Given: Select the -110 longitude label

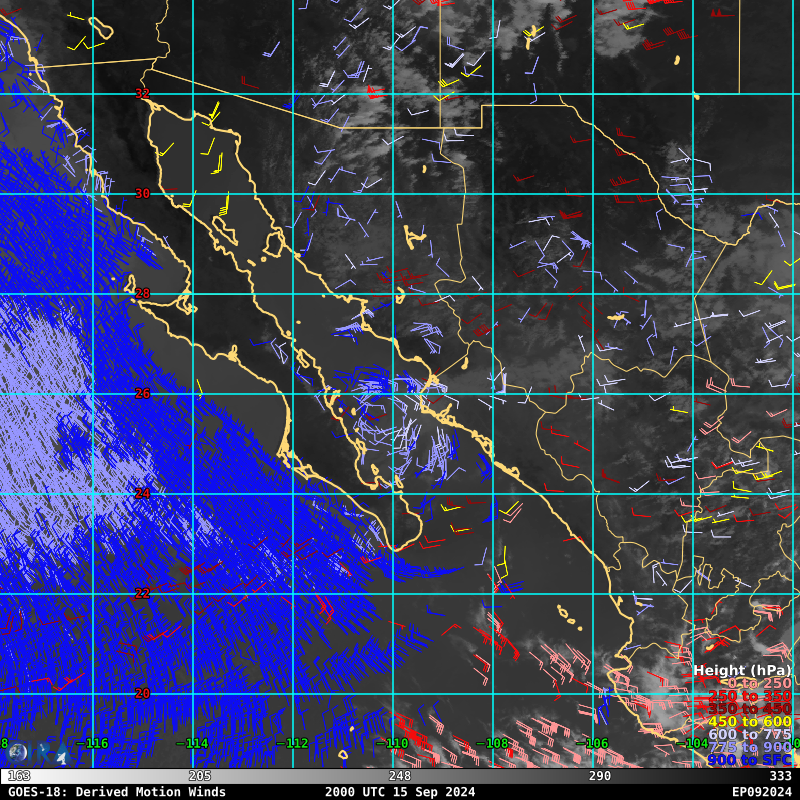Looking at the screenshot, I should click(x=392, y=743).
